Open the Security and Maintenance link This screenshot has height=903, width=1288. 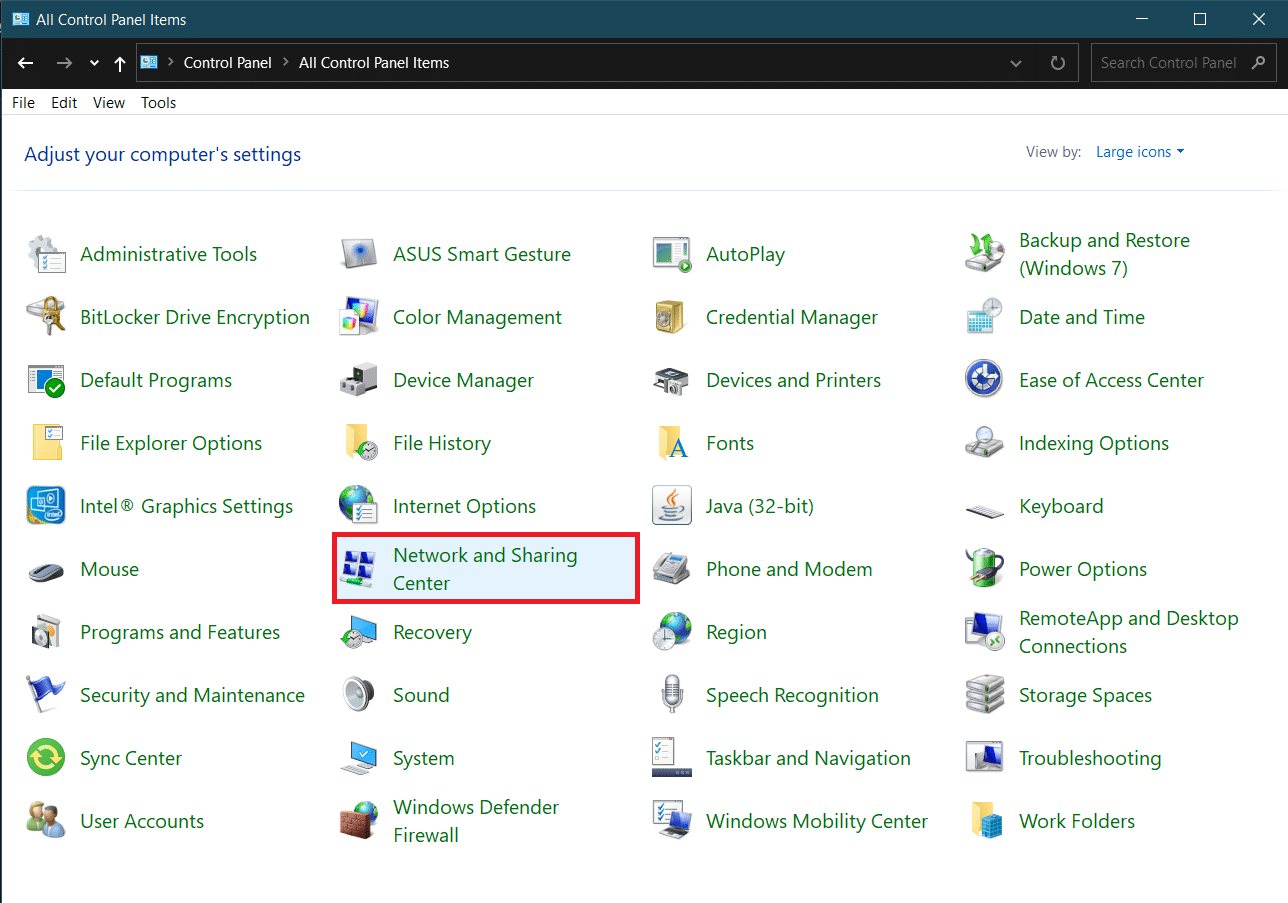pyautogui.click(x=192, y=695)
